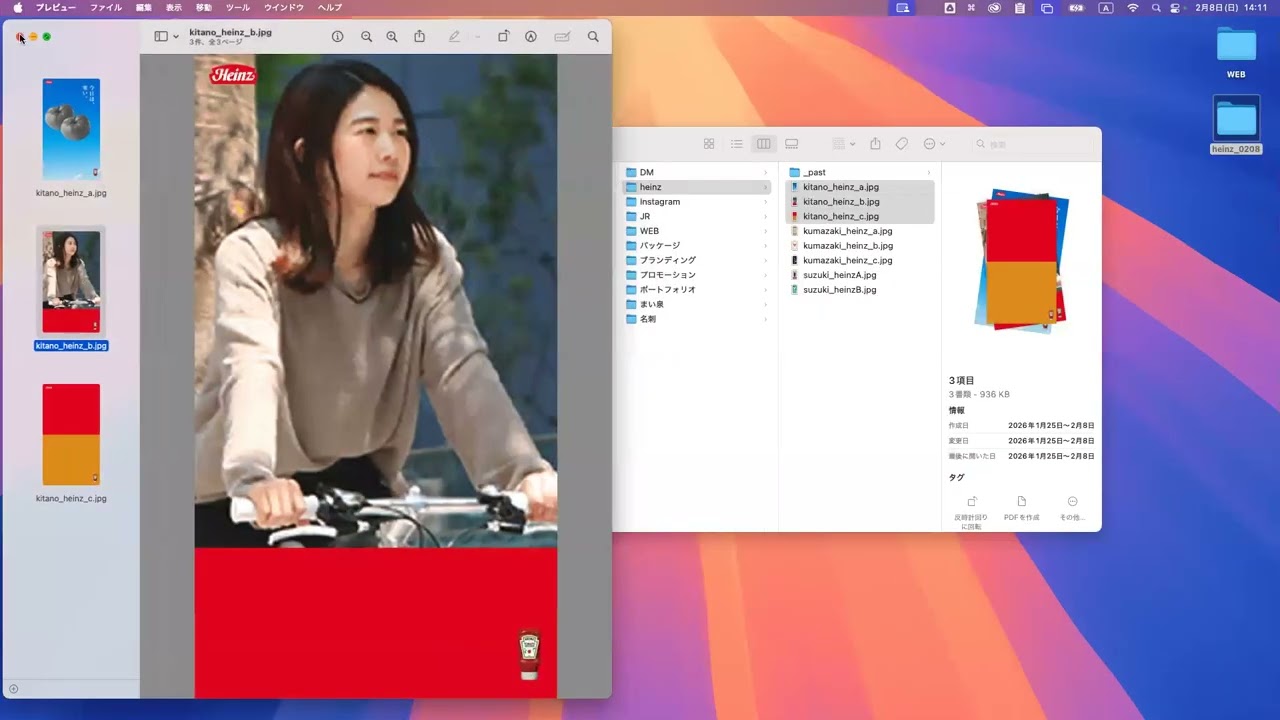Switch Finder to list view
This screenshot has height=720, width=1280.
(x=737, y=144)
